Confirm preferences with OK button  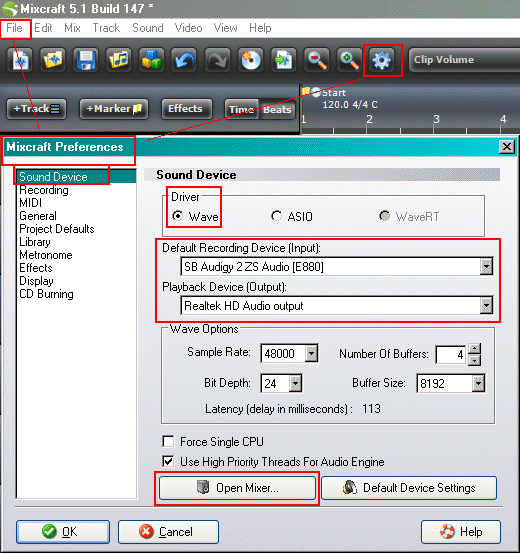(x=63, y=531)
